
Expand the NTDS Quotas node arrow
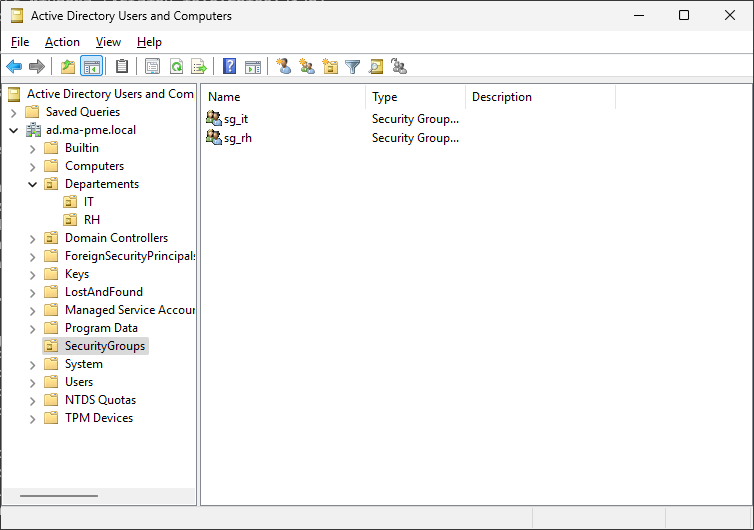coord(32,401)
